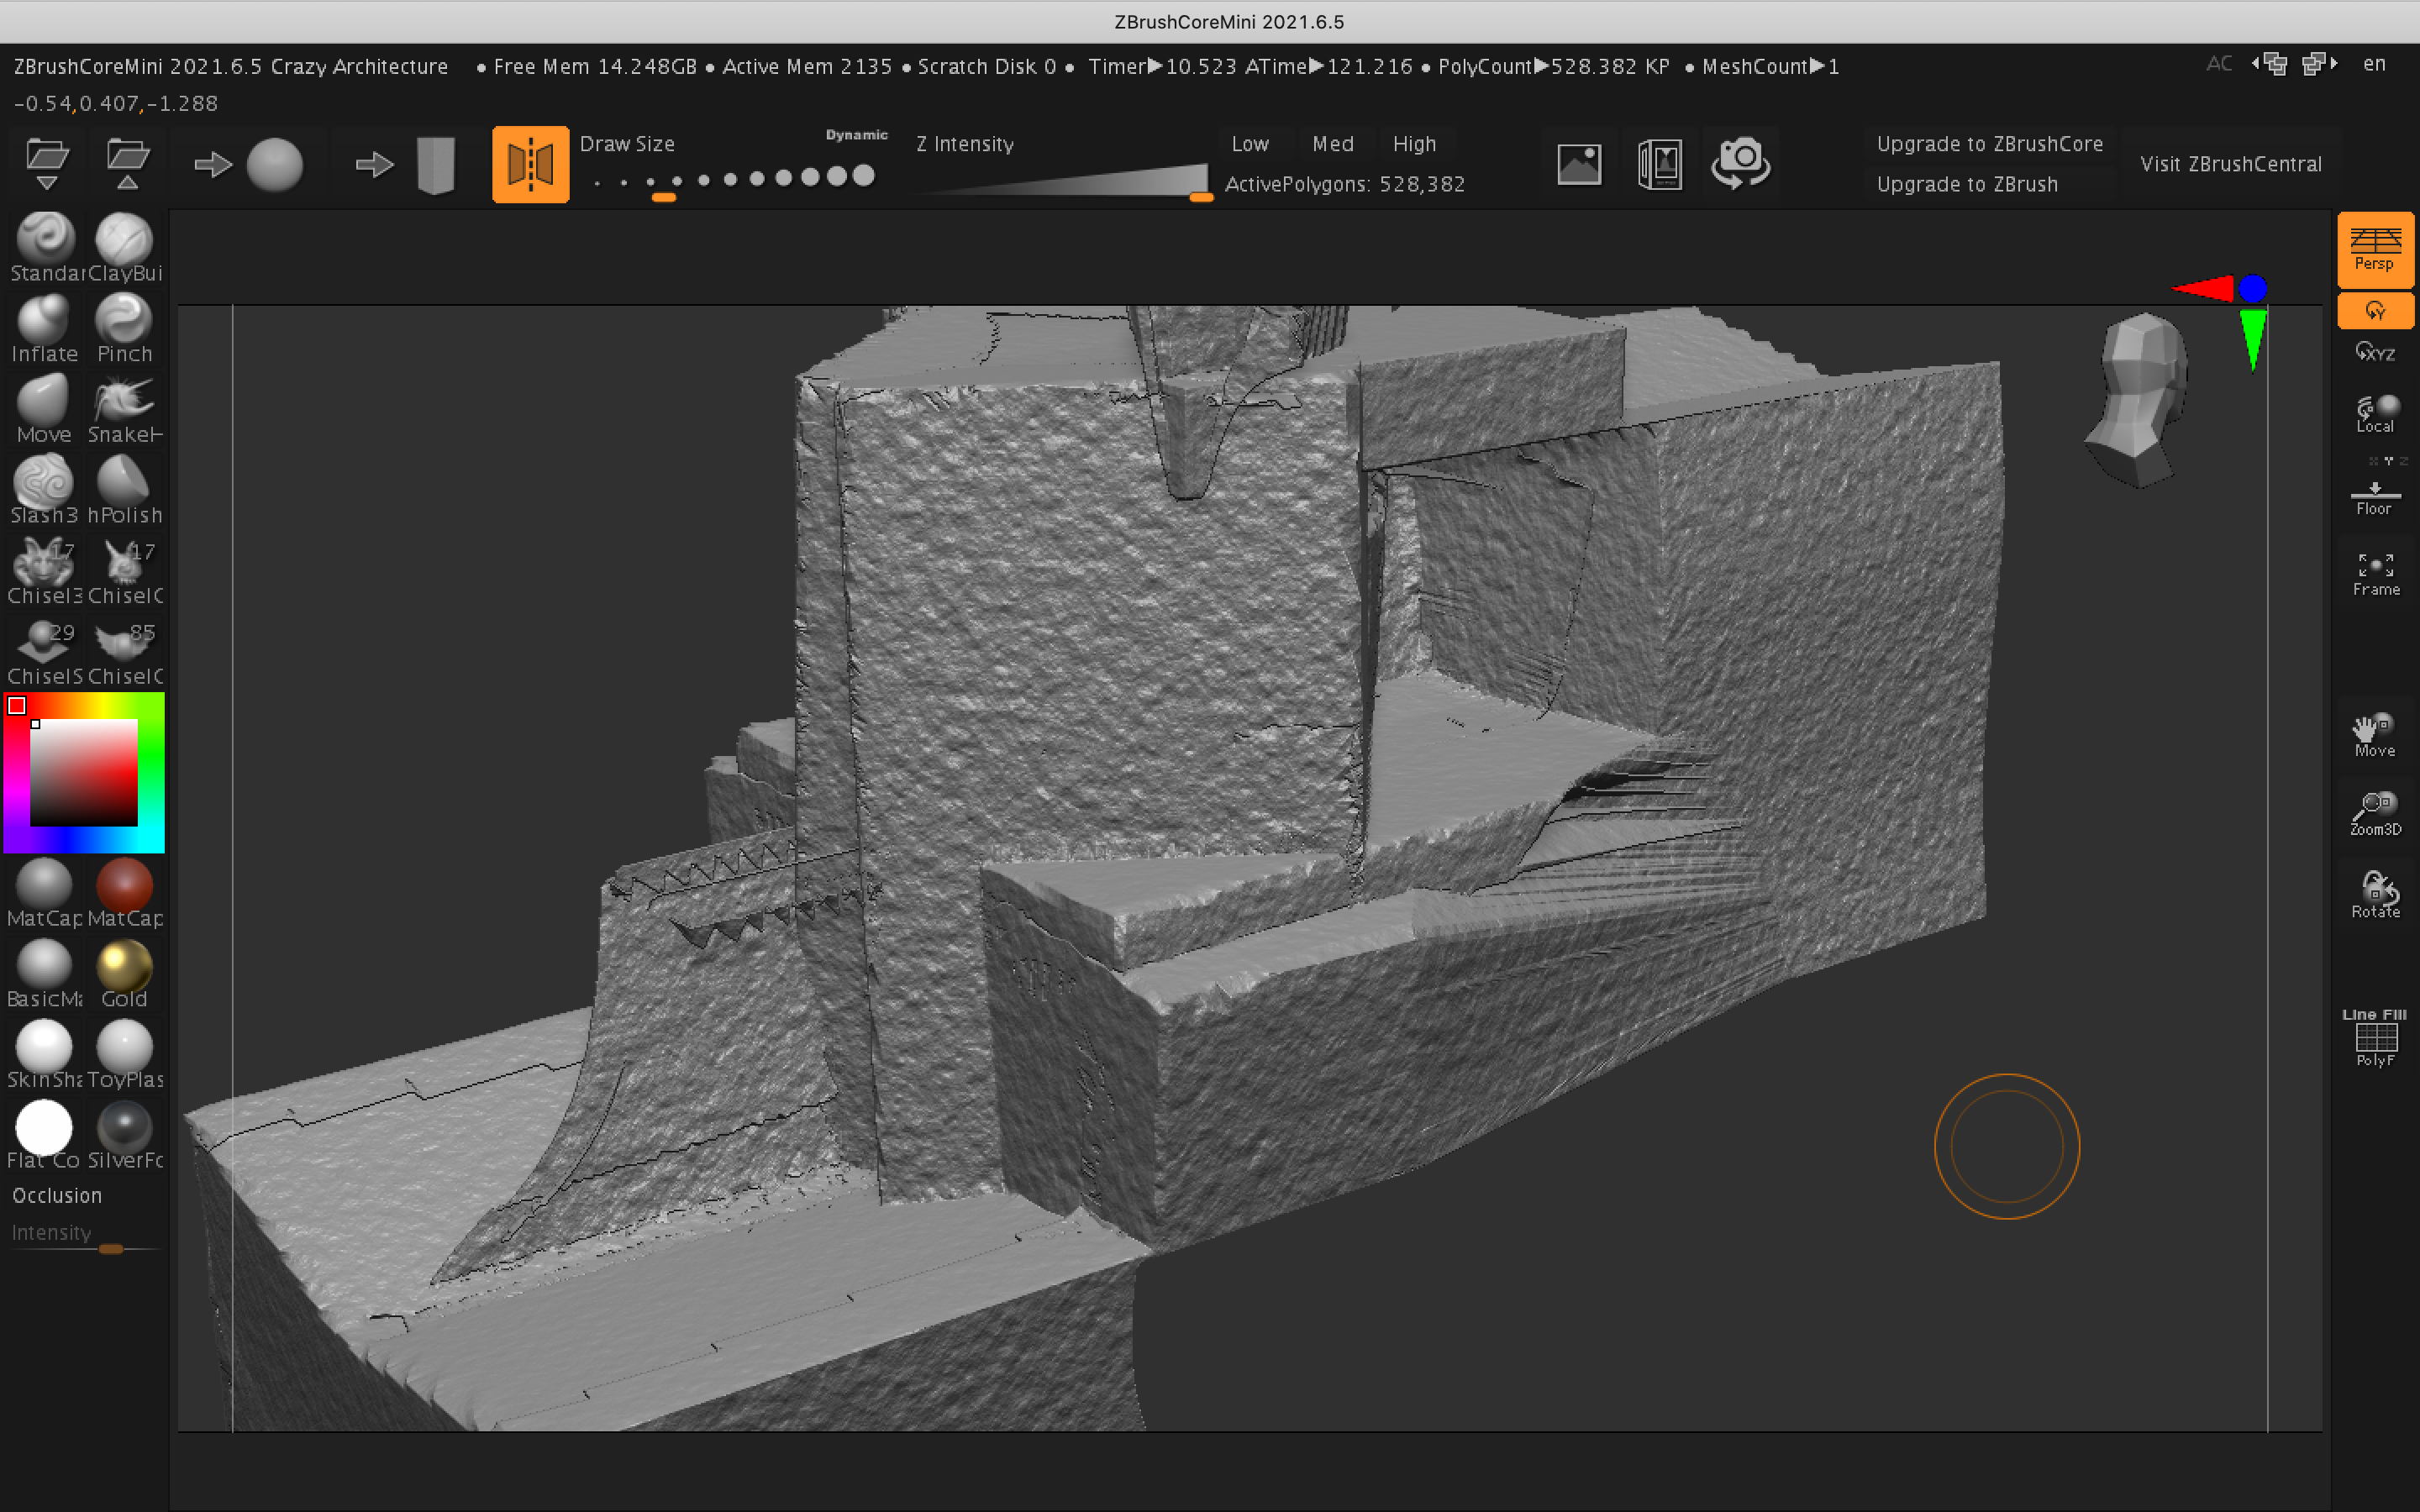Select the Slash3 brush

pos(45,490)
